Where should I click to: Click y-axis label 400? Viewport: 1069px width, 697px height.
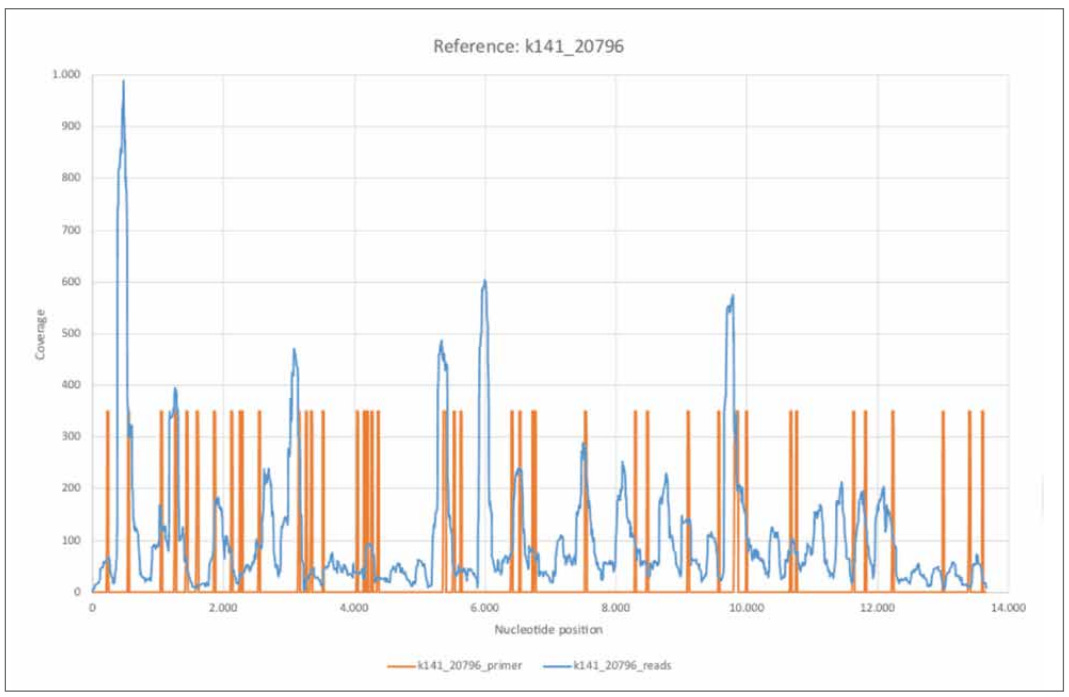tap(72, 385)
